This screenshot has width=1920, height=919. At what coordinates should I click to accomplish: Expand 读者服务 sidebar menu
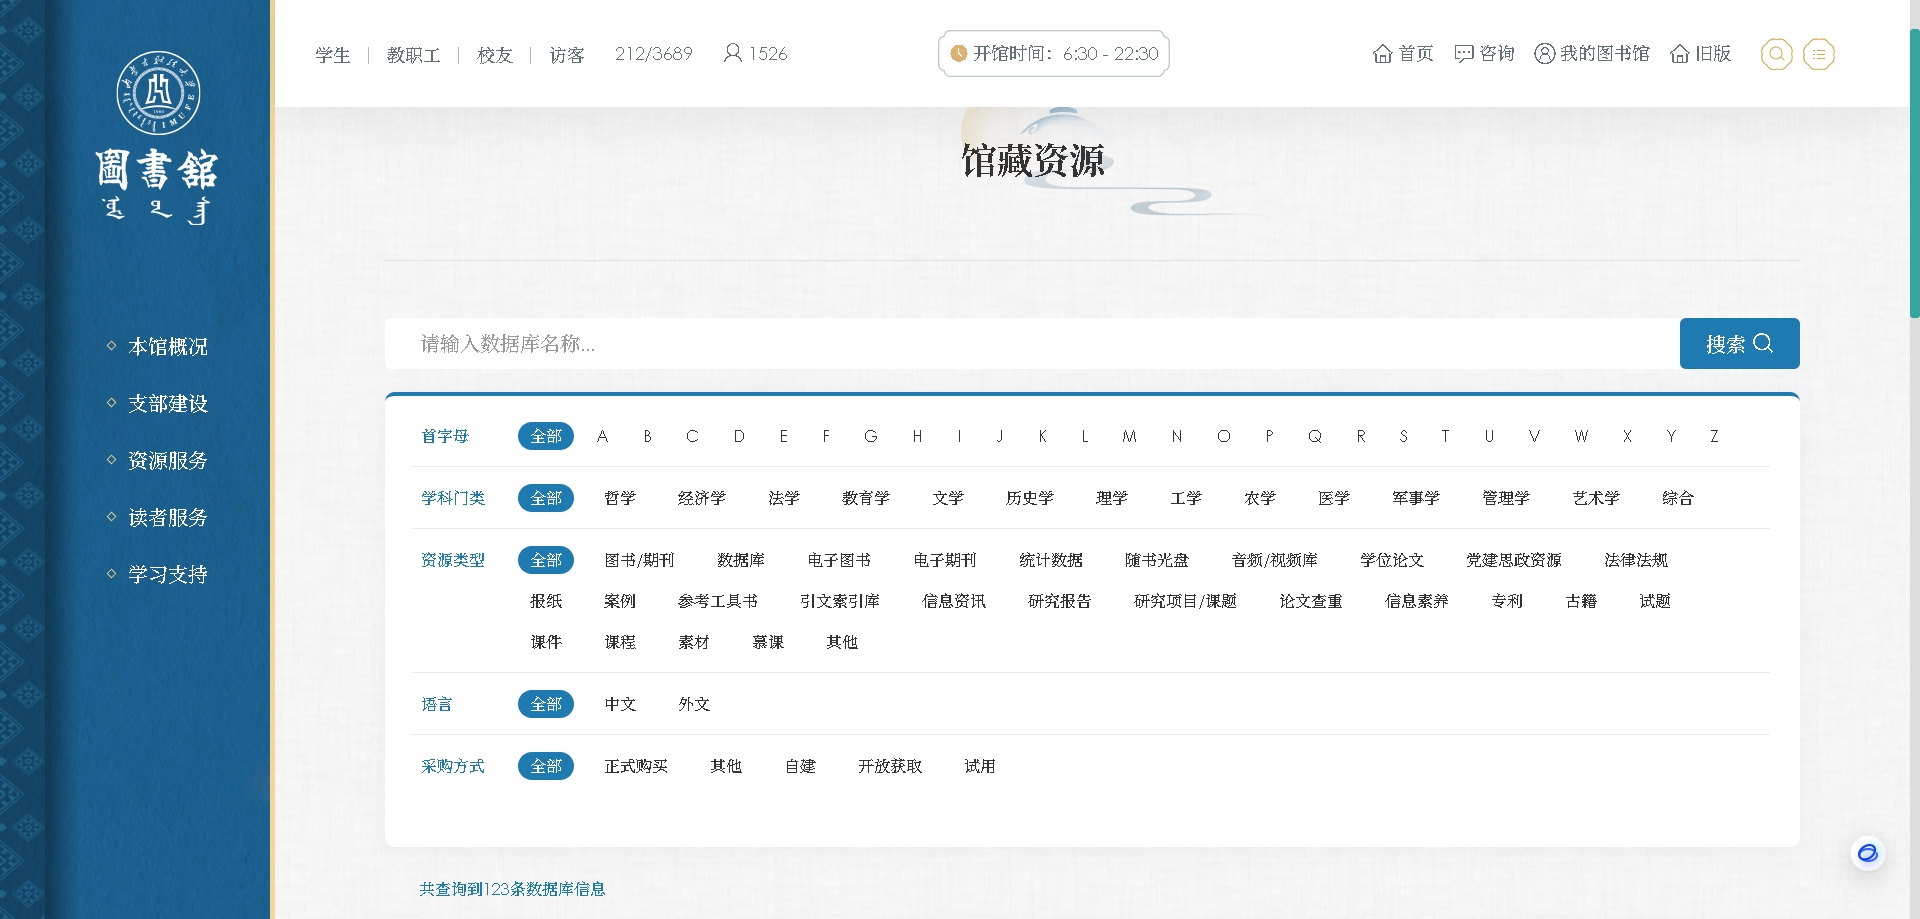[x=167, y=518]
